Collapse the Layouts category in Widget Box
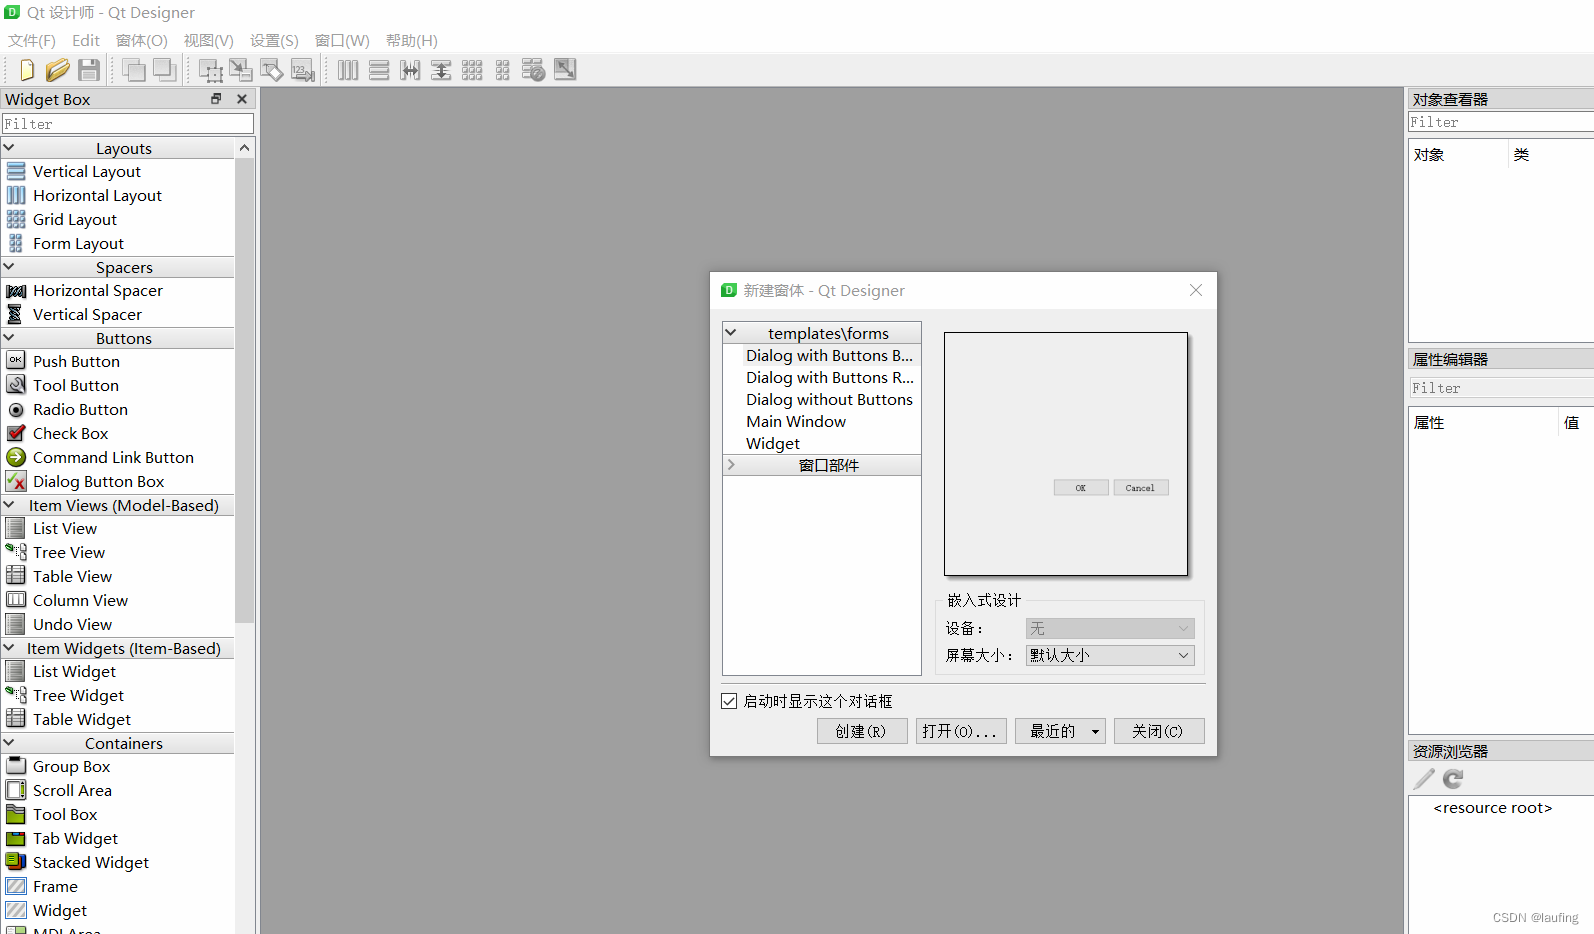Image resolution: width=1594 pixels, height=934 pixels. pyautogui.click(x=9, y=148)
